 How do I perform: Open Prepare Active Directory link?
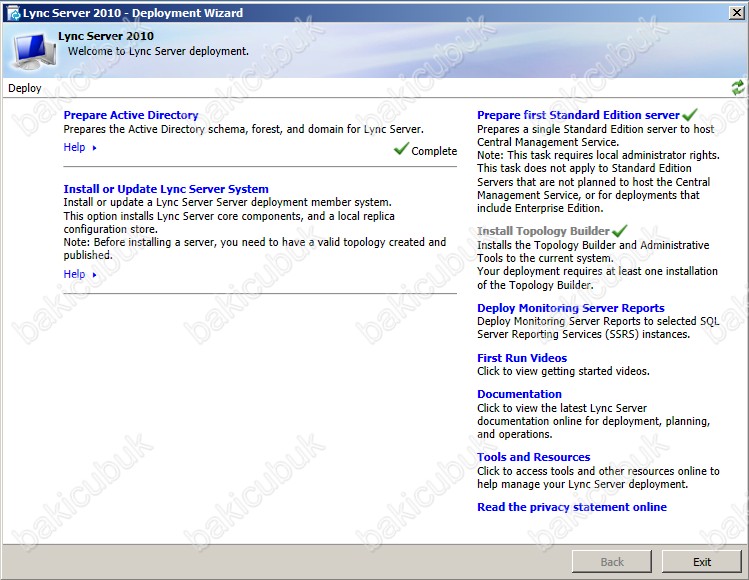tap(131, 115)
